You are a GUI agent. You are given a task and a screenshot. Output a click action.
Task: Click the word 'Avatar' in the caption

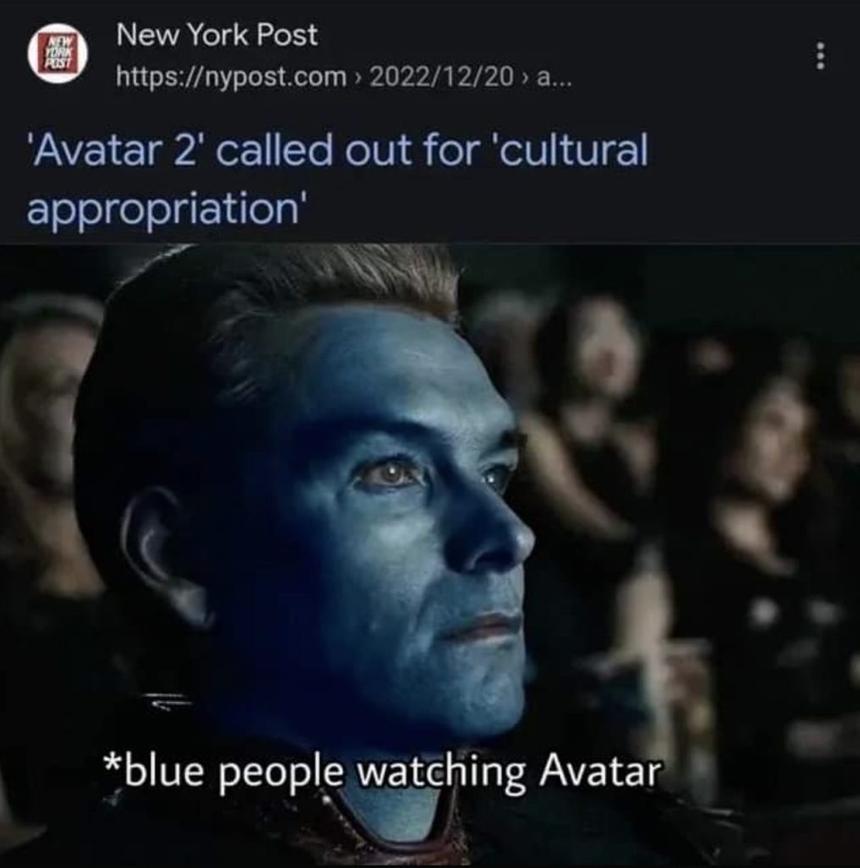pos(600,770)
